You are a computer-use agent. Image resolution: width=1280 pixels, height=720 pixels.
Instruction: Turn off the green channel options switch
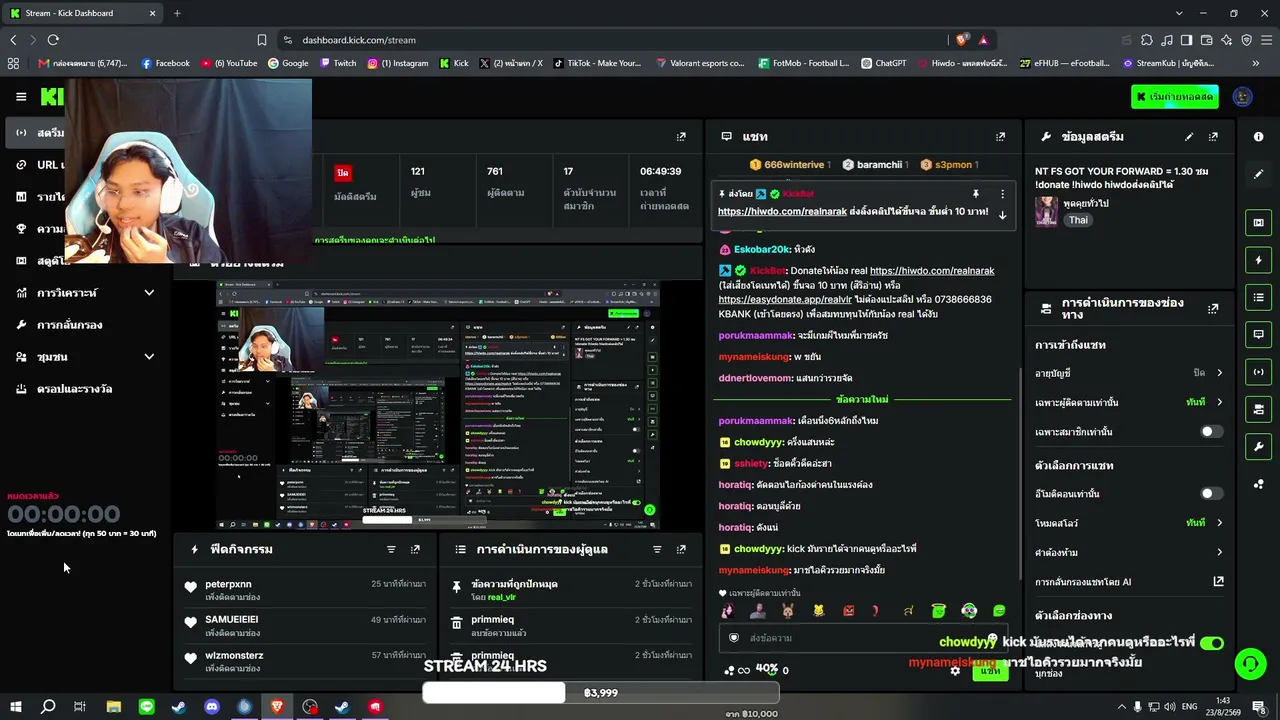[x=1211, y=643]
